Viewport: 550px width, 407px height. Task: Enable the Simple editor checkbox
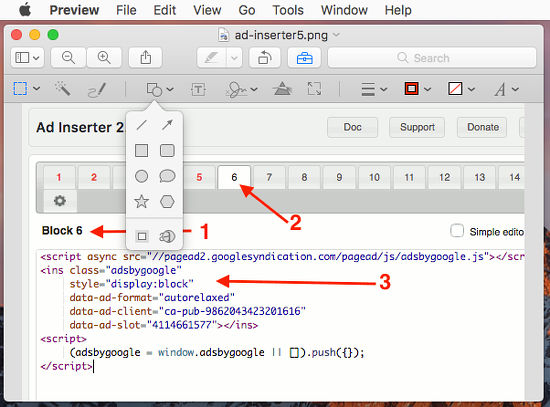(457, 231)
